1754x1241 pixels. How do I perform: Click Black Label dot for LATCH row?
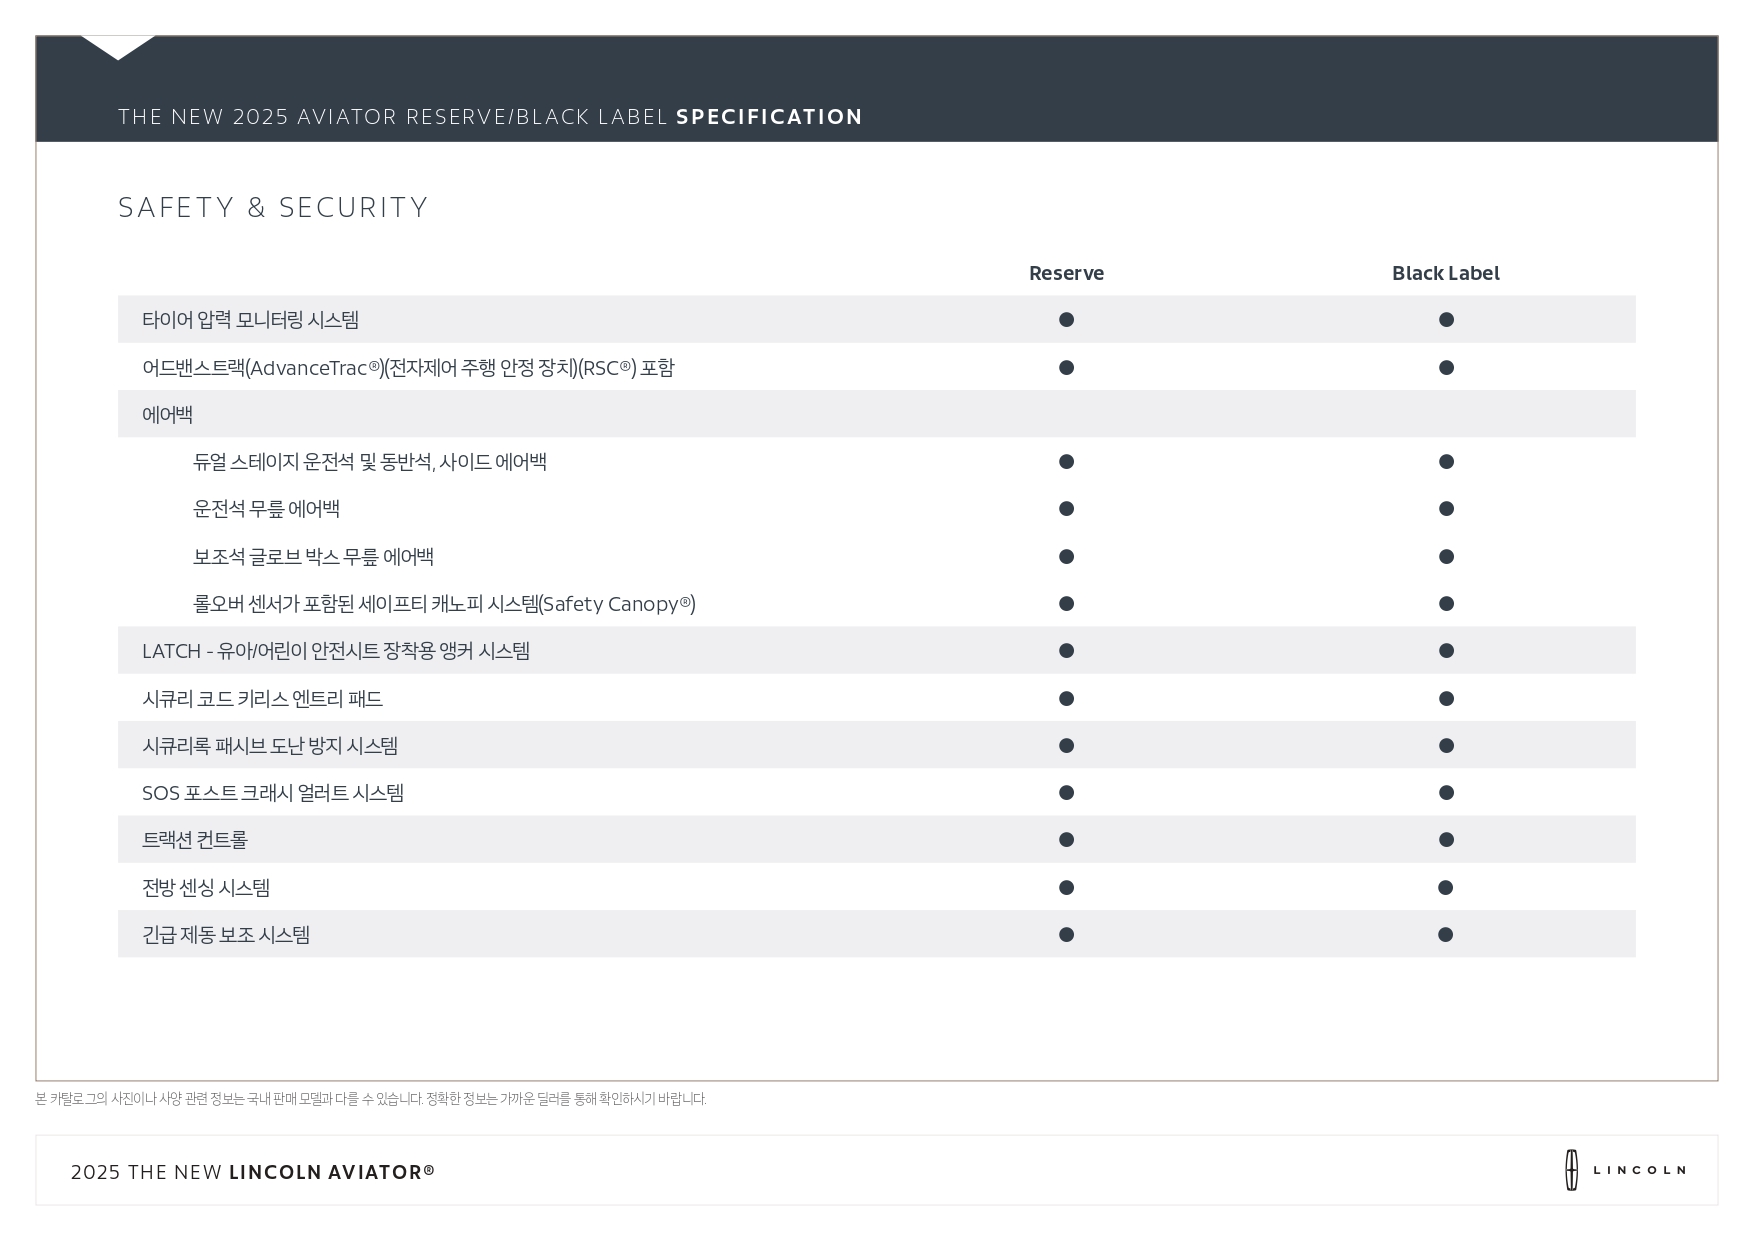pyautogui.click(x=1446, y=651)
